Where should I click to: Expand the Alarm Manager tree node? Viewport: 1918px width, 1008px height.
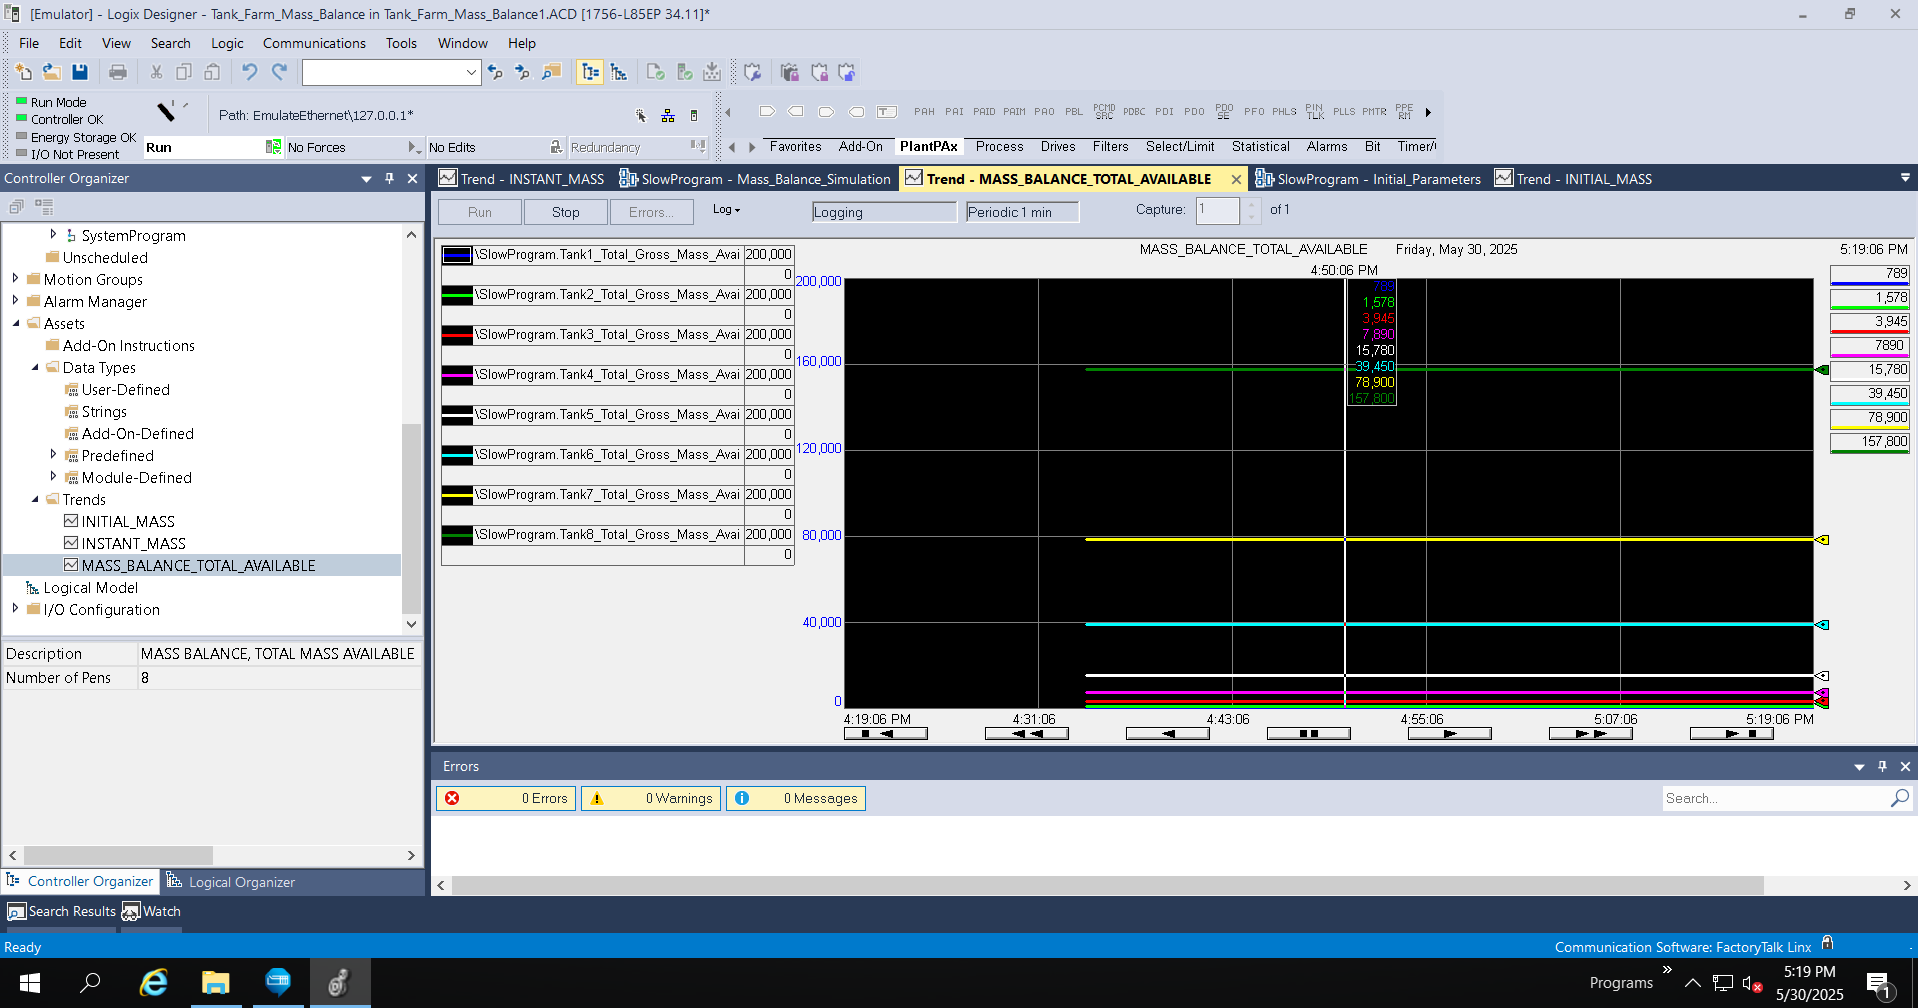pyautogui.click(x=15, y=301)
